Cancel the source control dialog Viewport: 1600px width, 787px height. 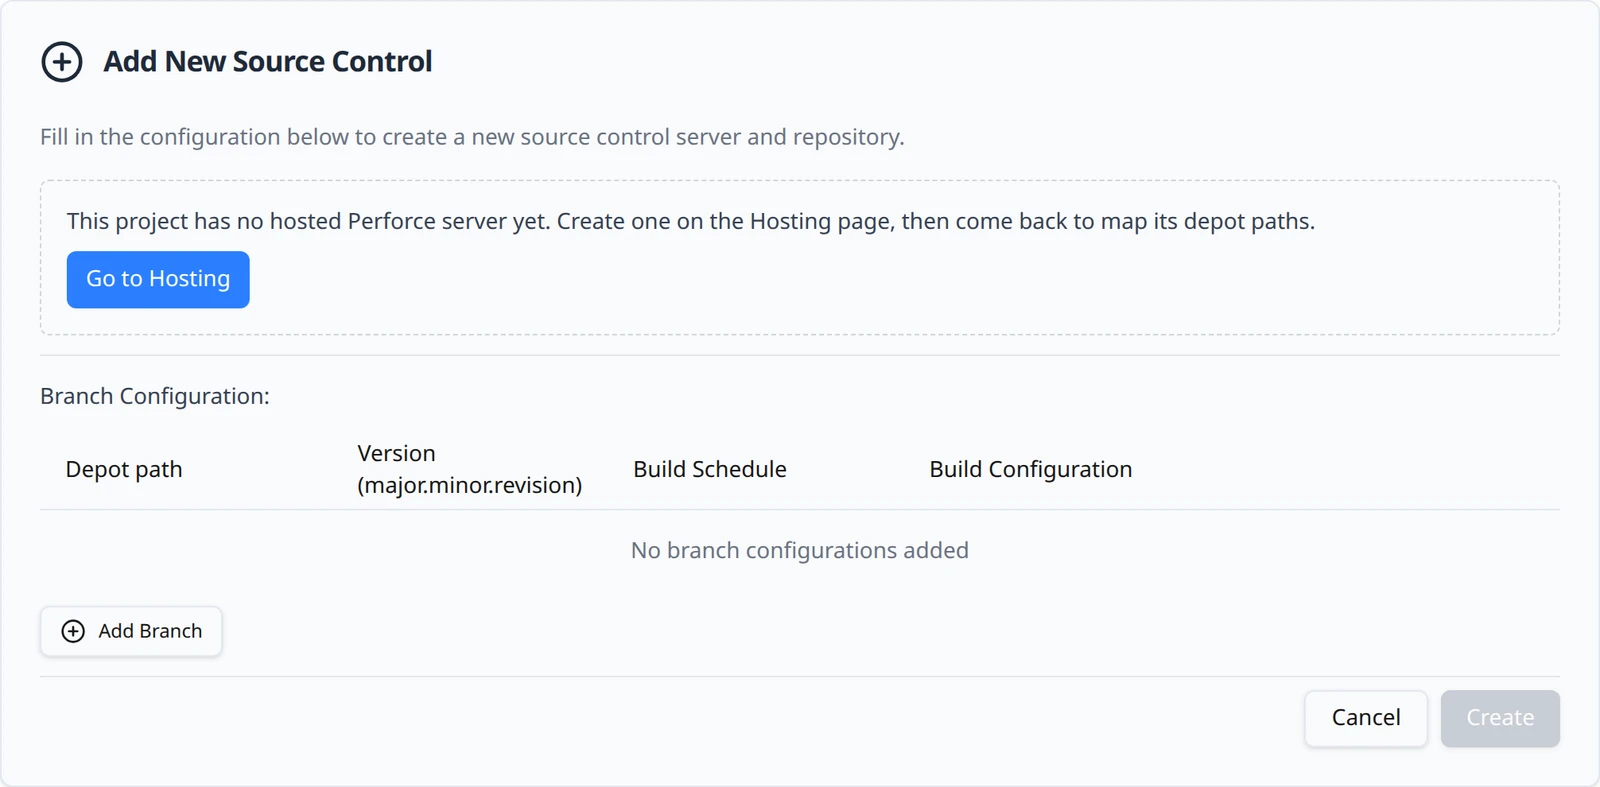[x=1366, y=718]
